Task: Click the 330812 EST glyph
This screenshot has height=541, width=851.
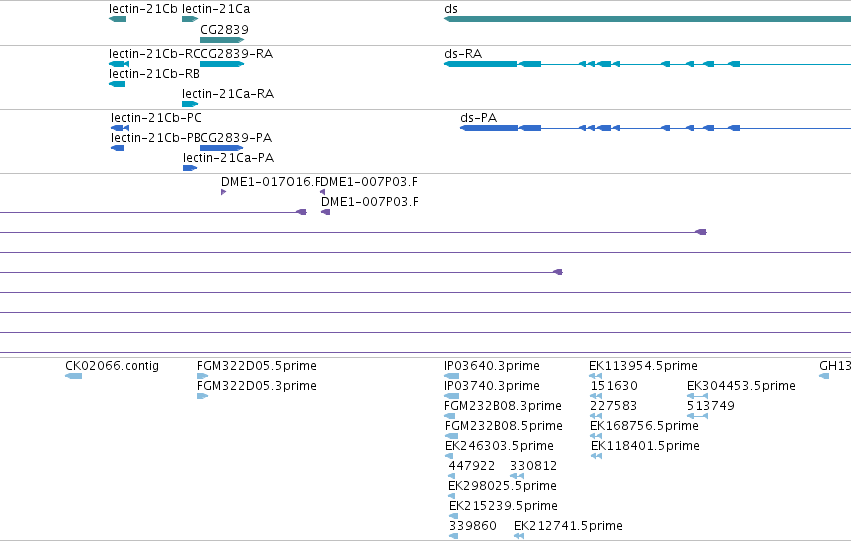Action: pos(517,476)
